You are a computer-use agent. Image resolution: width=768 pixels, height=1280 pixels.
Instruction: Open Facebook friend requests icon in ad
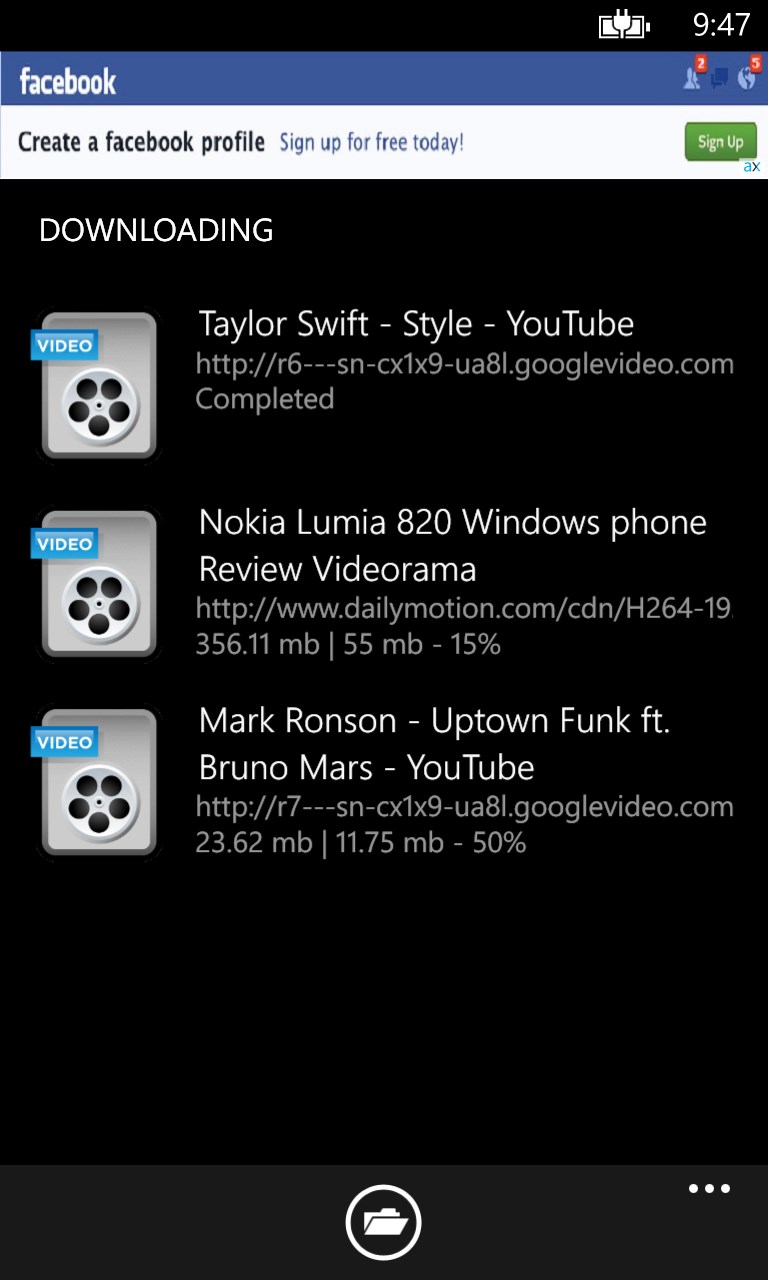click(694, 74)
